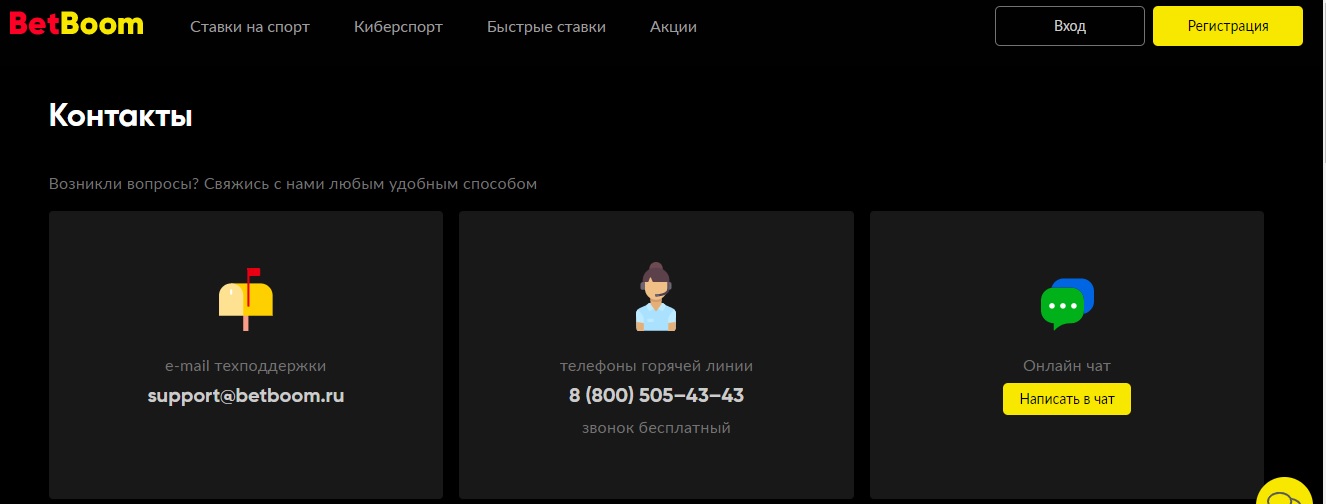Click the Возникли вопросы subtitle text
The width and height of the screenshot is (1326, 504).
tap(293, 184)
